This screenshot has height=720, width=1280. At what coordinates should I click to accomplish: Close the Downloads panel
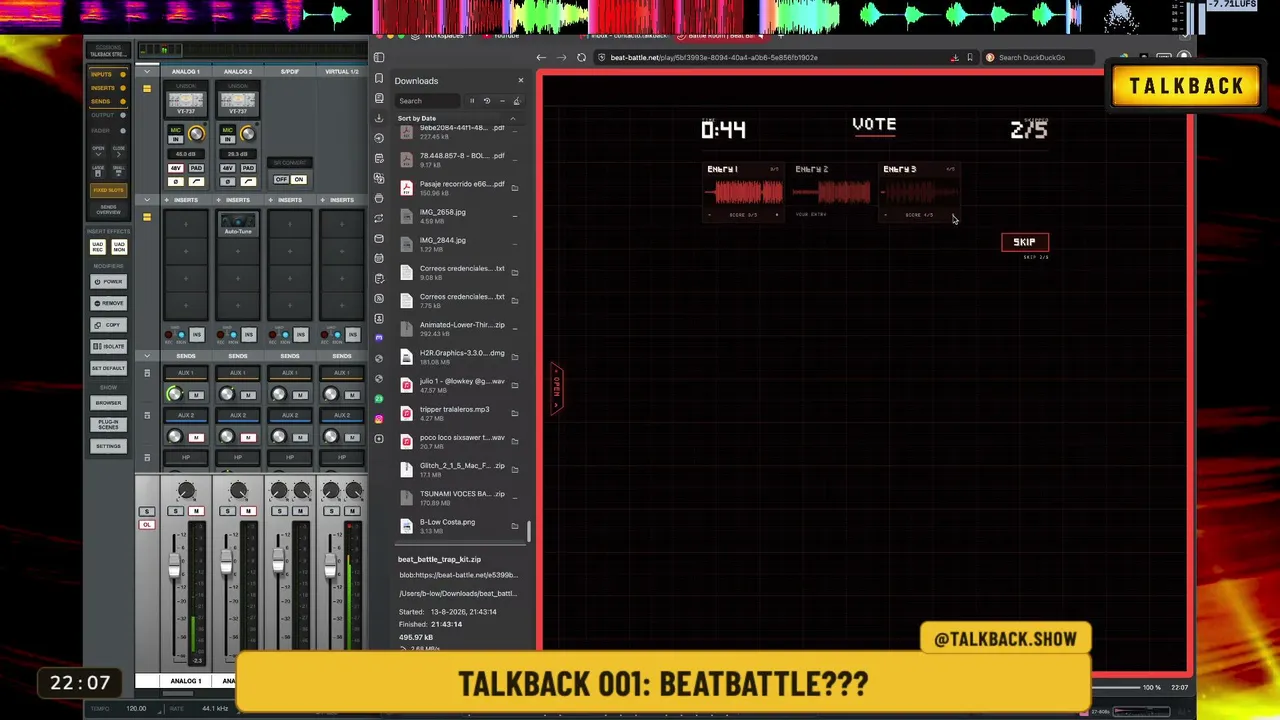(520, 80)
